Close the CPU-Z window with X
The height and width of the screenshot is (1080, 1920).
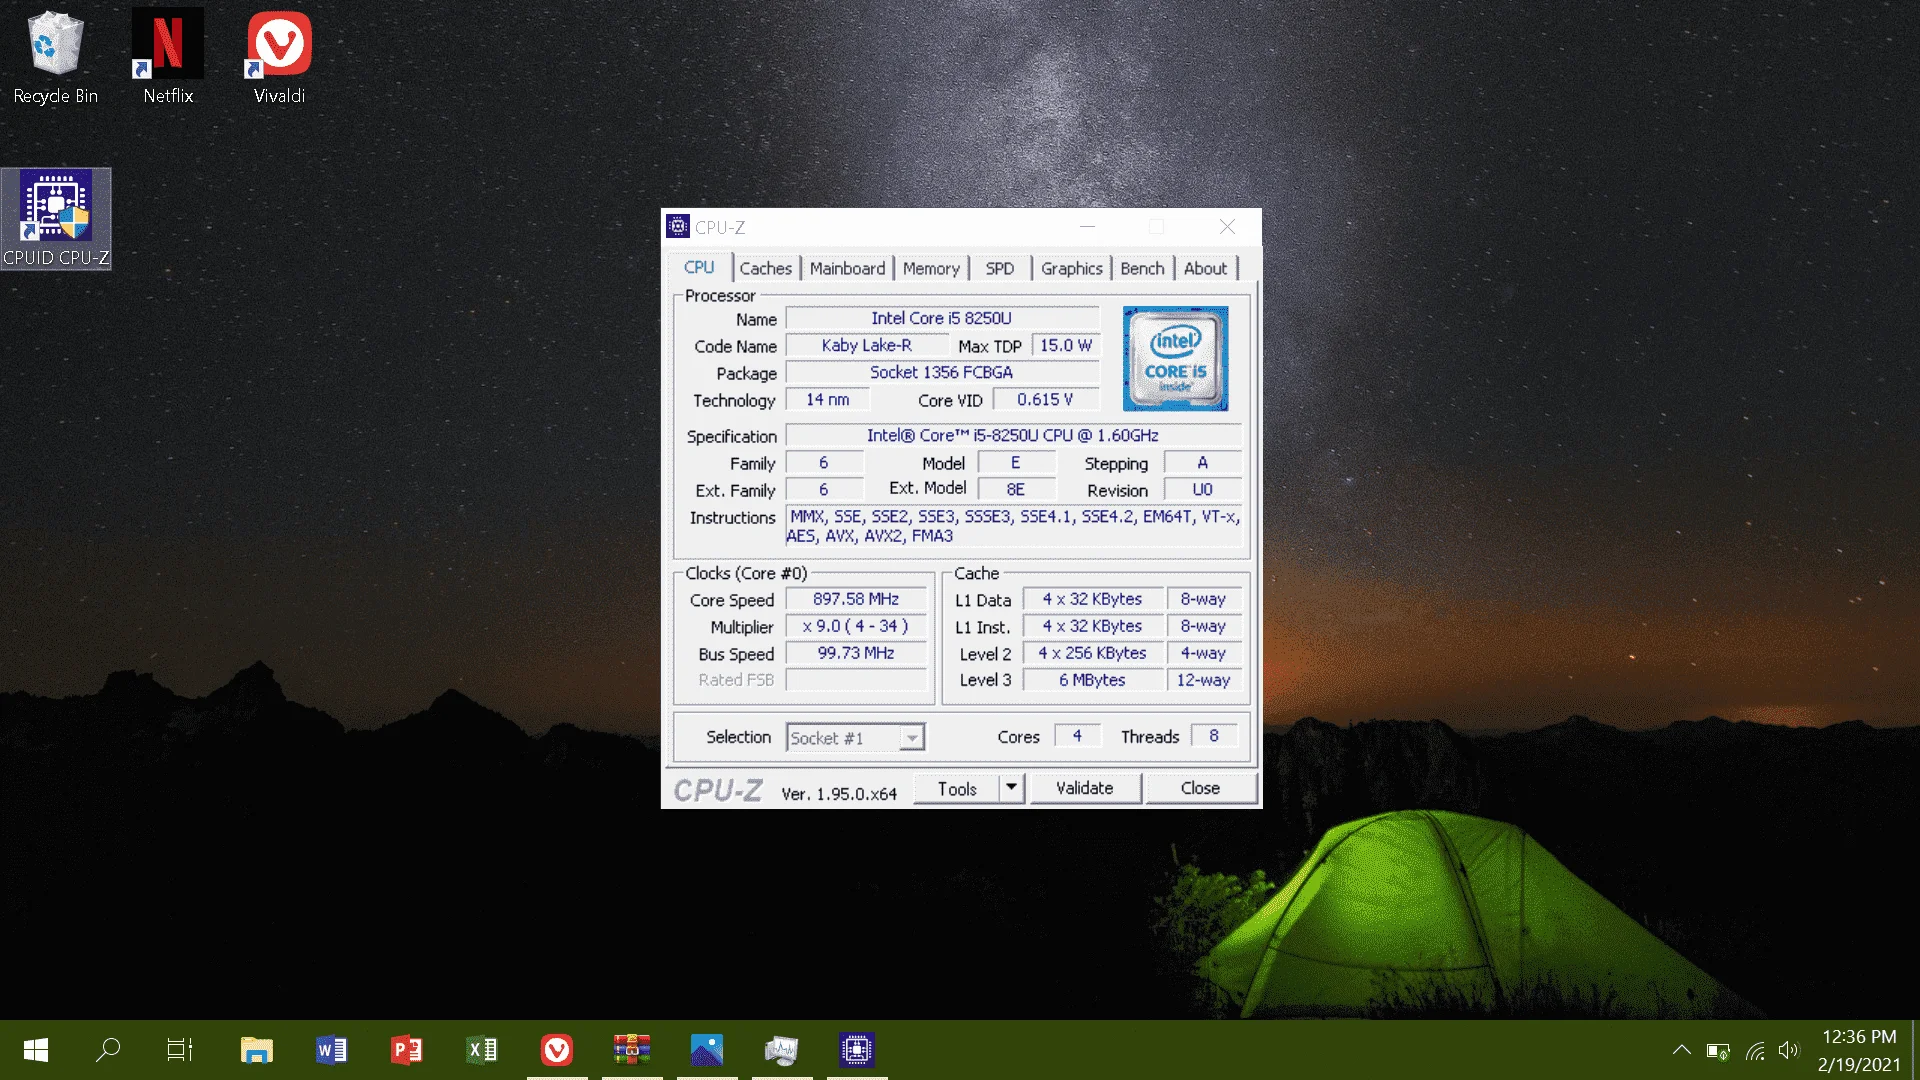[x=1227, y=227]
